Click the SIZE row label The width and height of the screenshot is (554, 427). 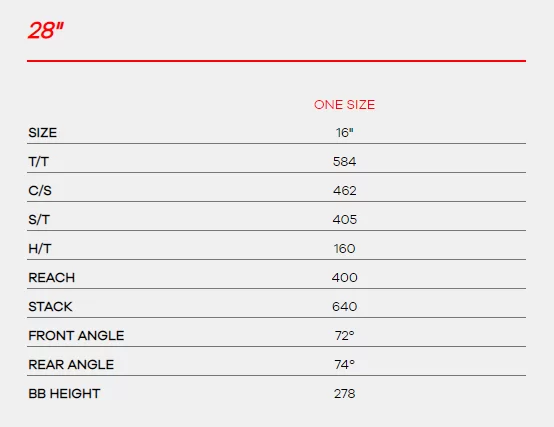[42, 133]
